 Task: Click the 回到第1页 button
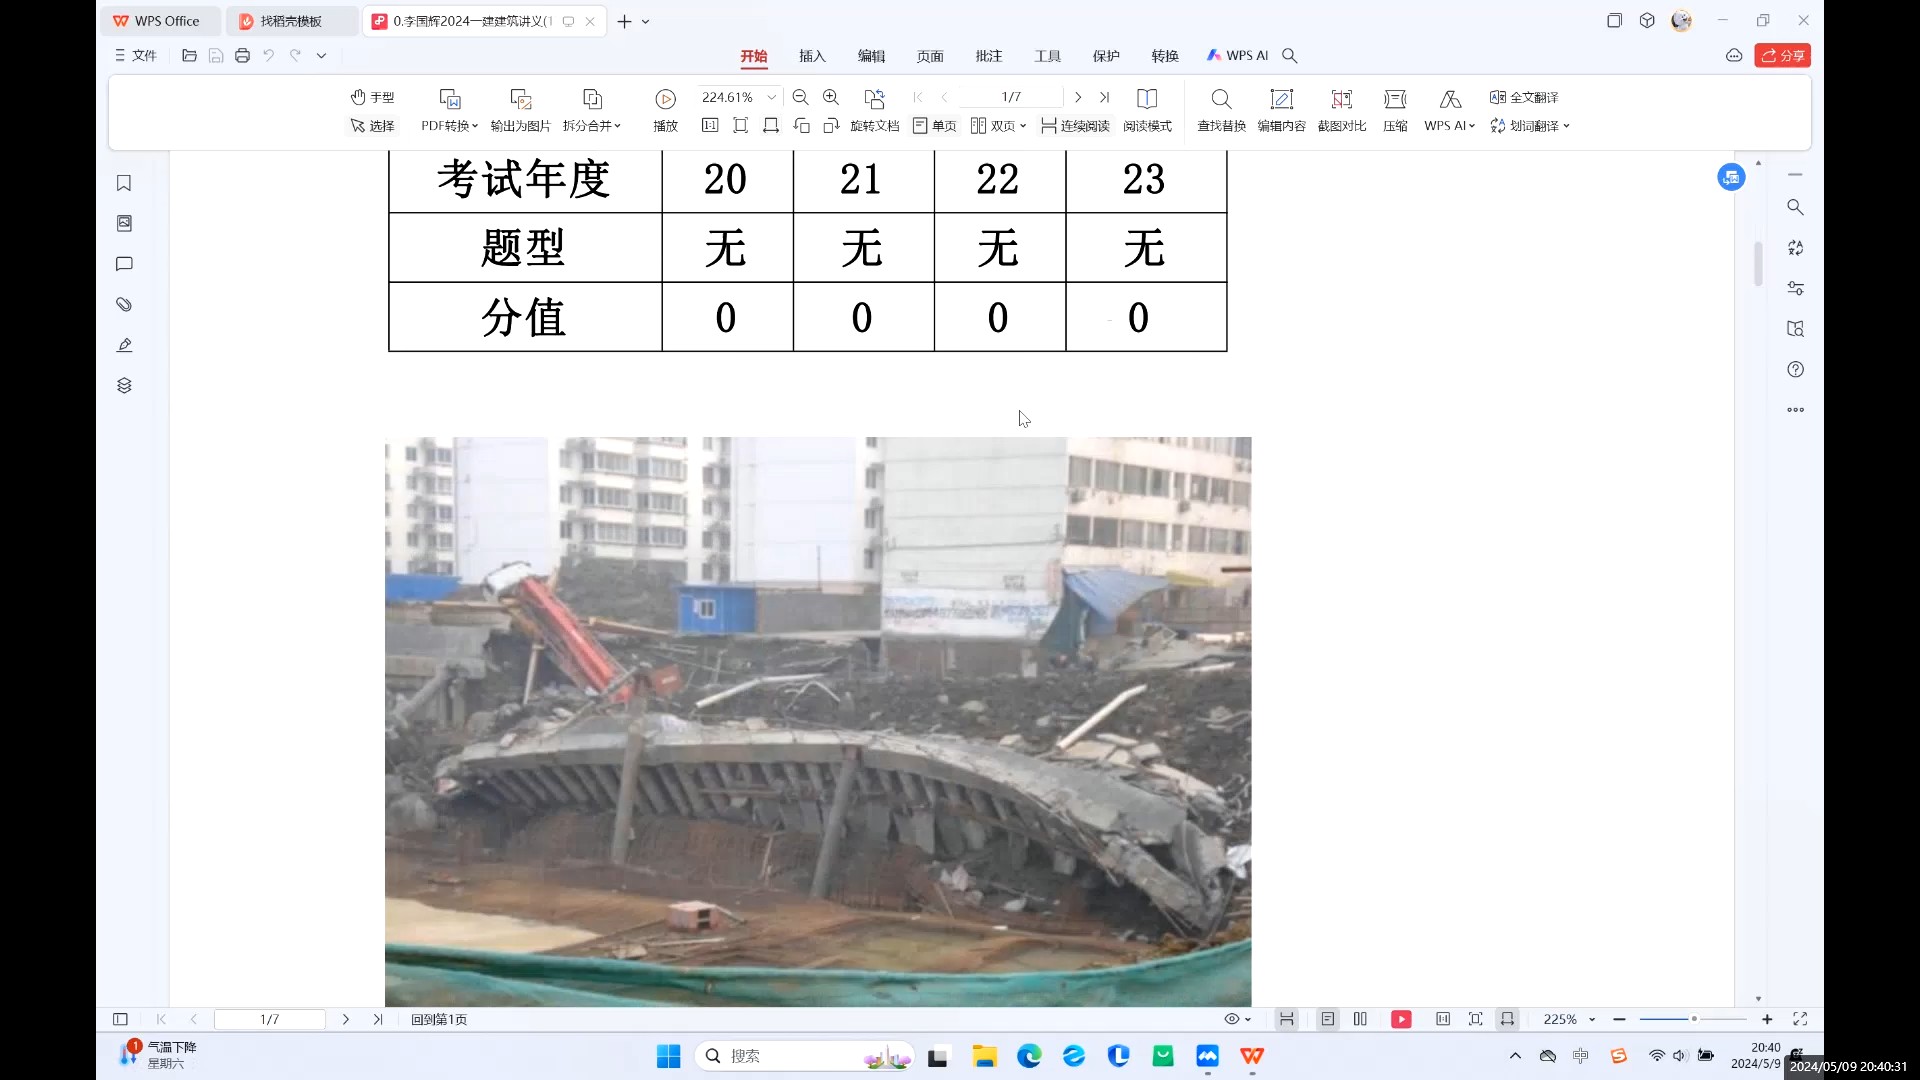pyautogui.click(x=439, y=1019)
